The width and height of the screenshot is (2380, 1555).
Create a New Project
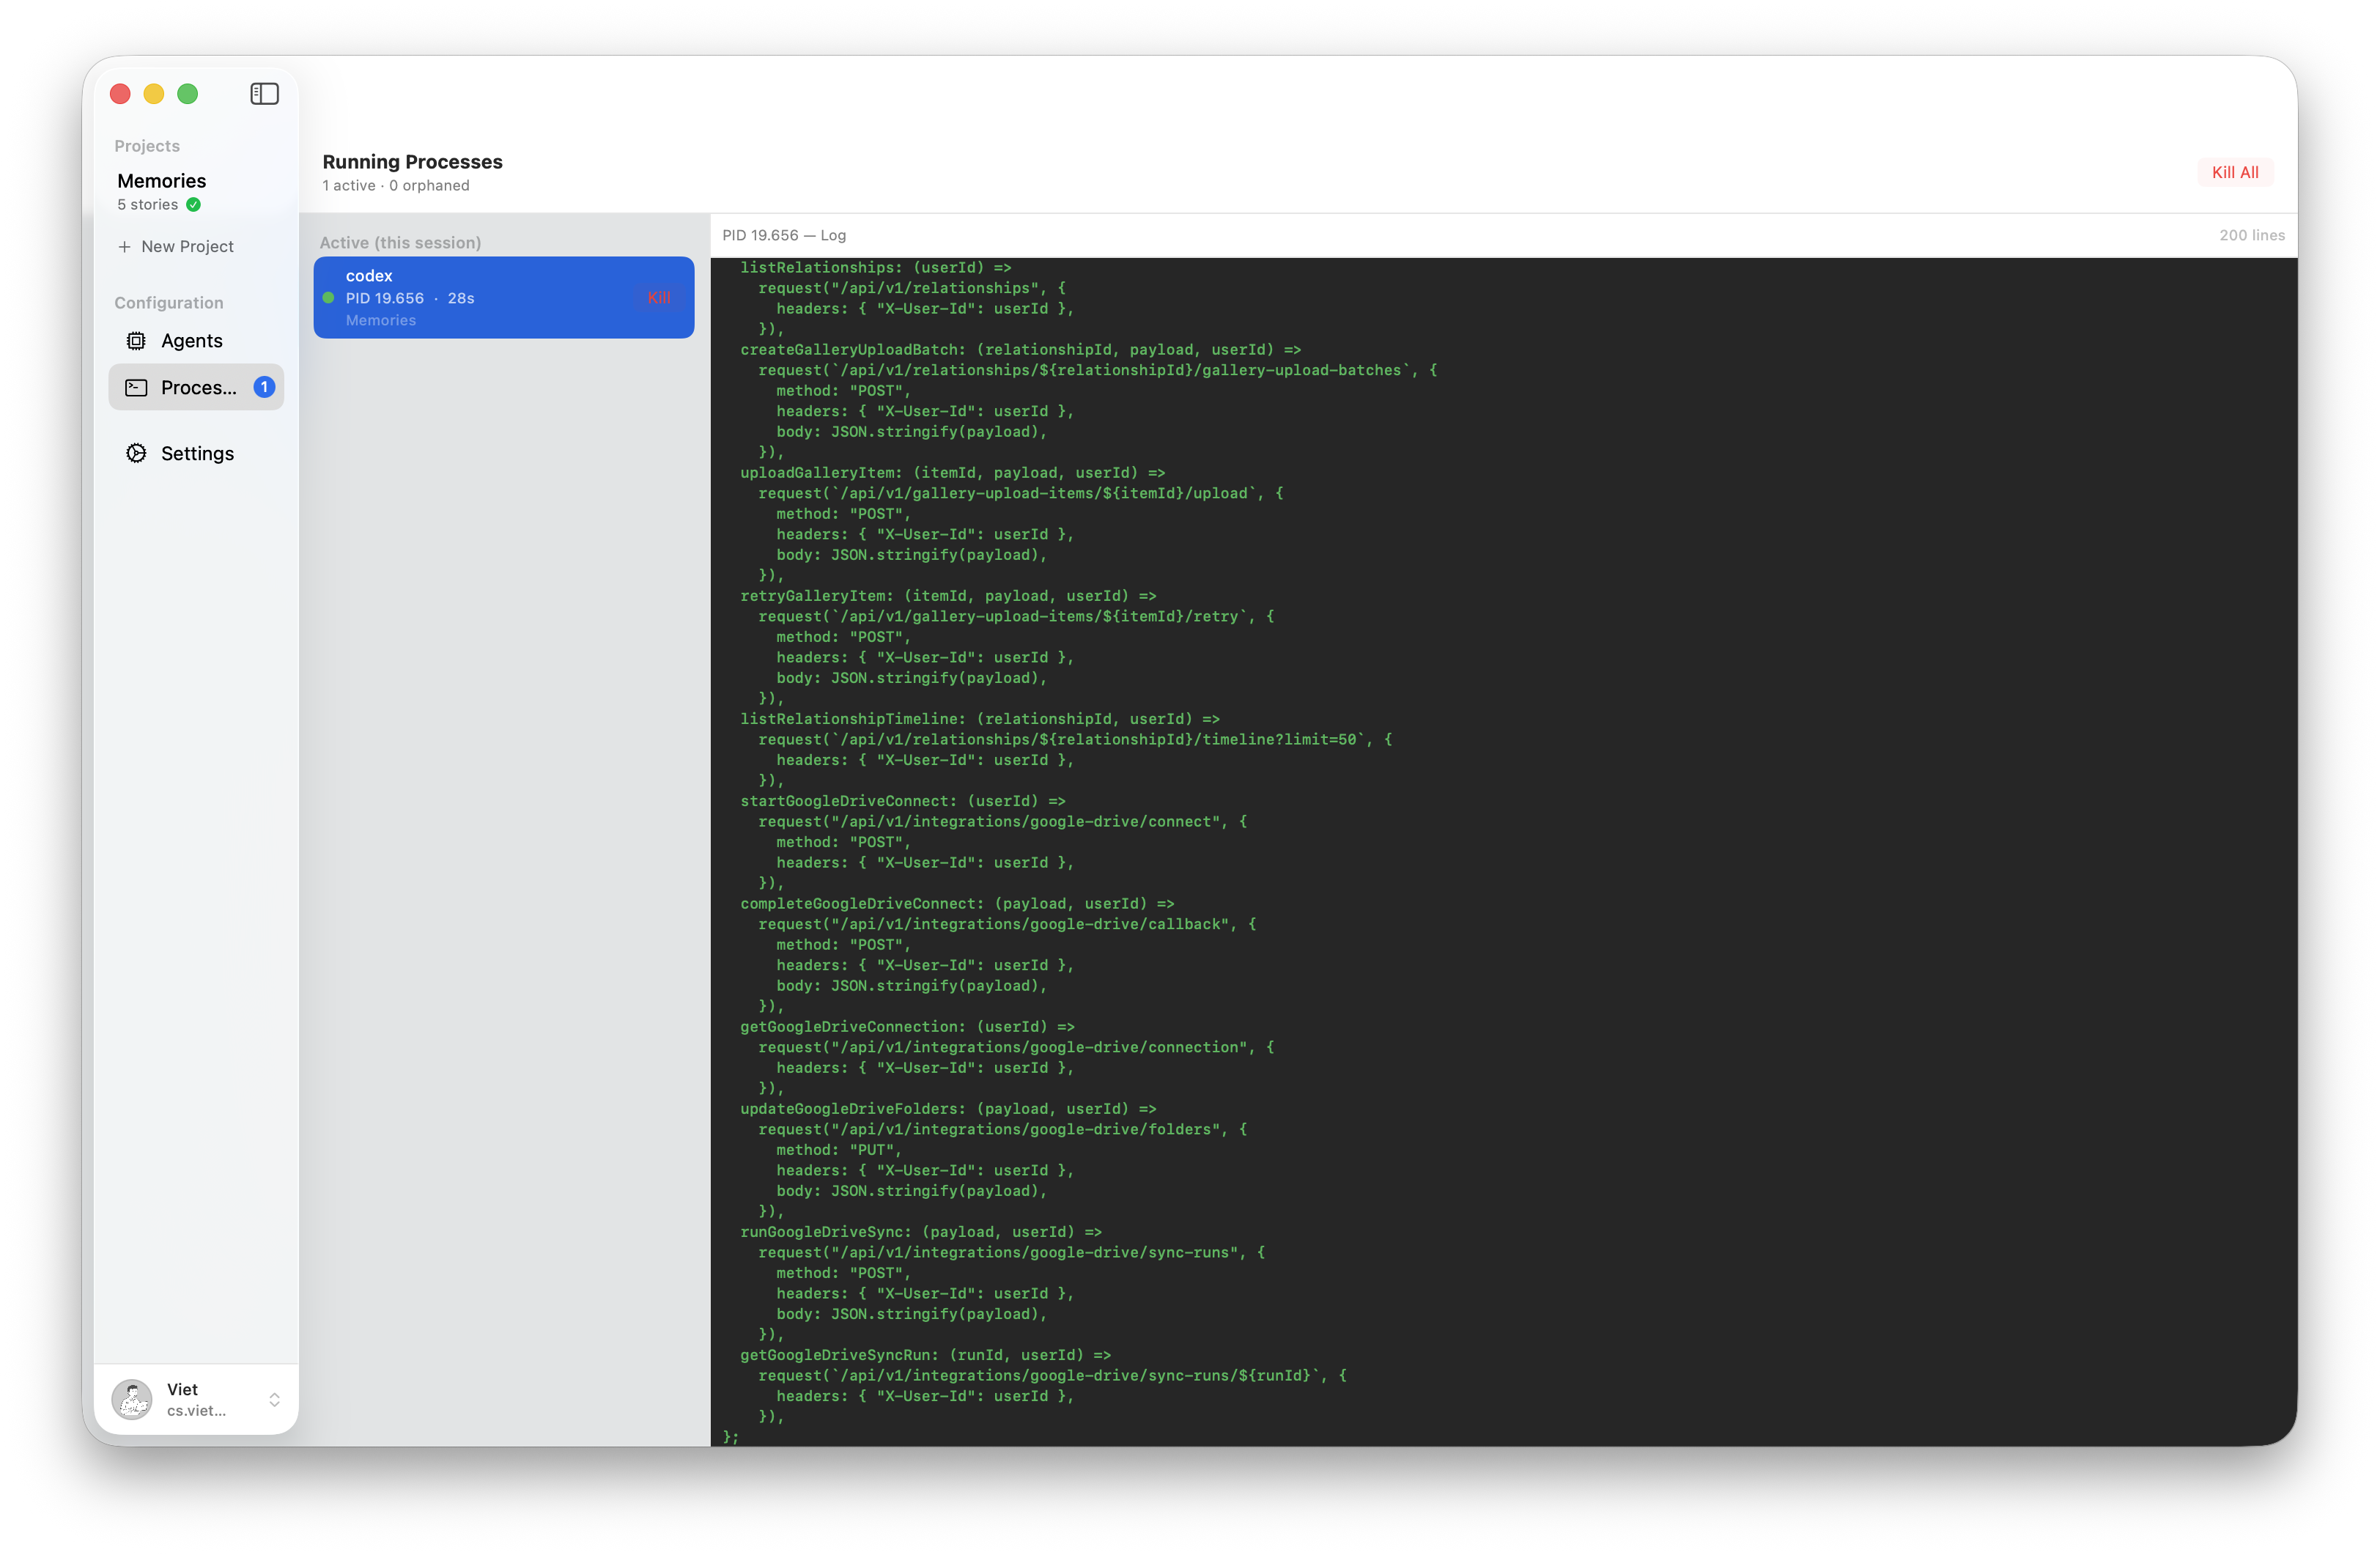coord(176,247)
